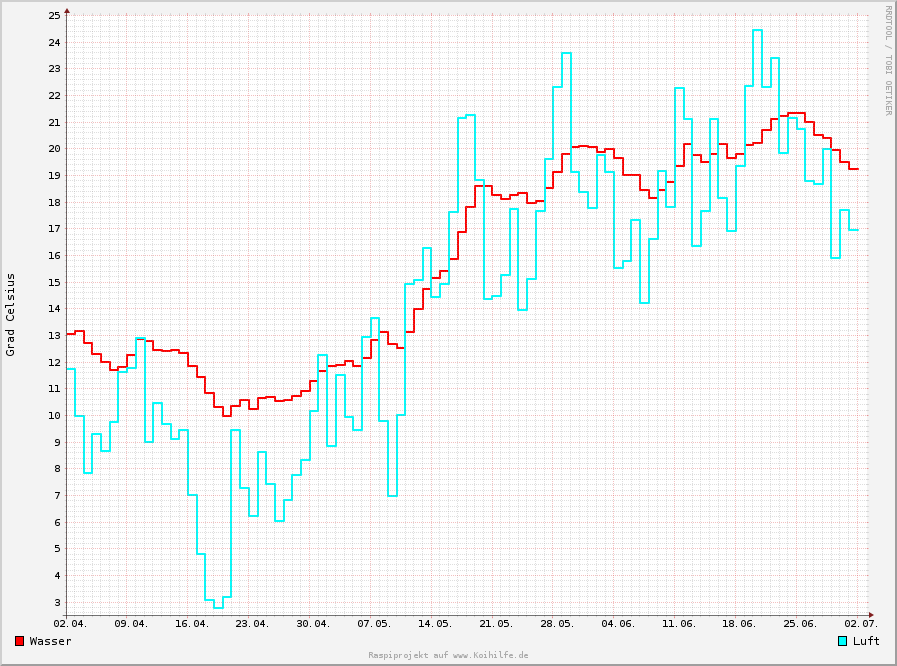Click the cyan Luft legend swatch
This screenshot has height=666, width=897.
pyautogui.click(x=843, y=641)
